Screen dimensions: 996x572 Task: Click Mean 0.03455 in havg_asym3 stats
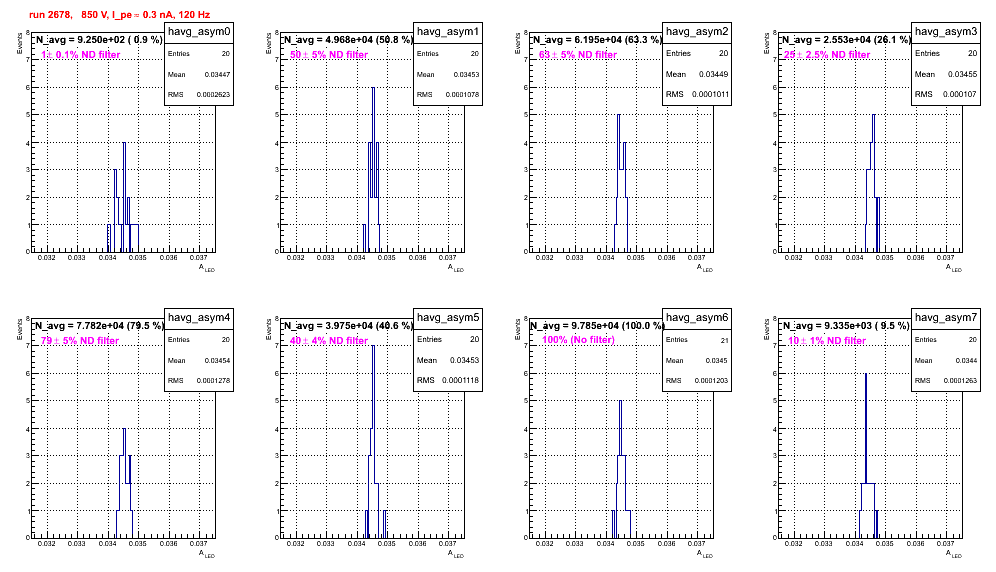[946, 74]
